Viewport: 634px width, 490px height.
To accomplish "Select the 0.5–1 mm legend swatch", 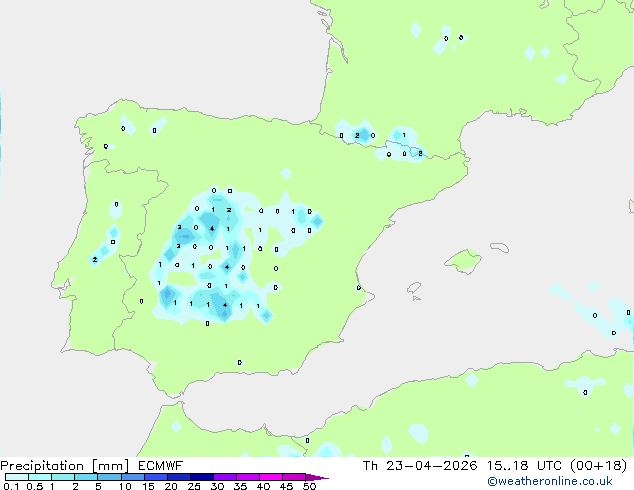I will [40, 477].
